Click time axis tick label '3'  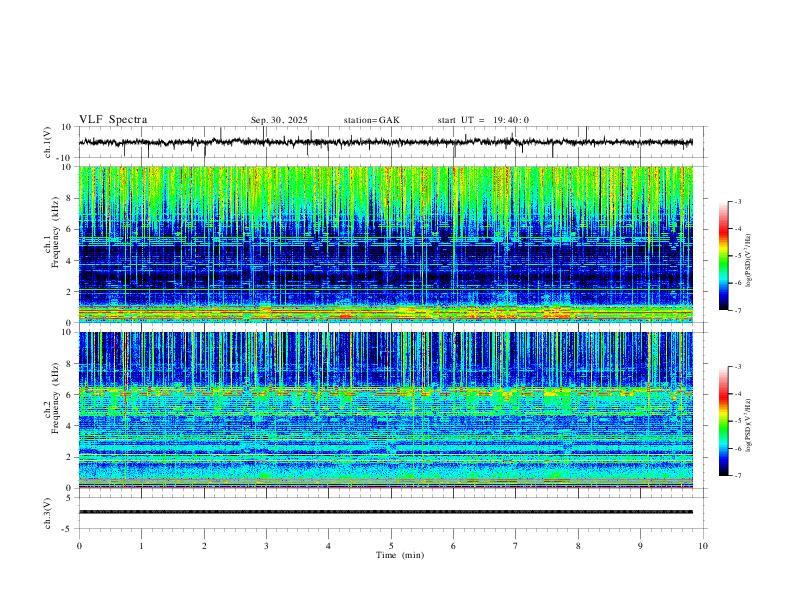(x=266, y=546)
